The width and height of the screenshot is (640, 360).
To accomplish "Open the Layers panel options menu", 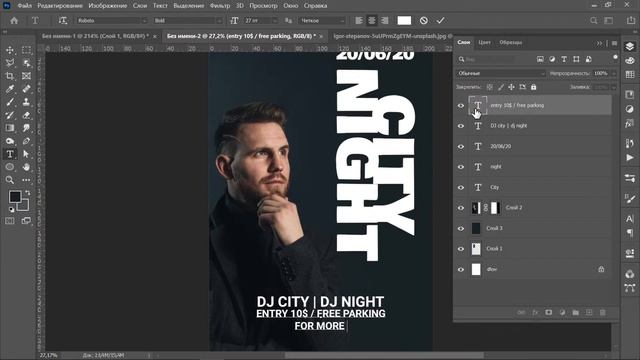I will [x=614, y=43].
